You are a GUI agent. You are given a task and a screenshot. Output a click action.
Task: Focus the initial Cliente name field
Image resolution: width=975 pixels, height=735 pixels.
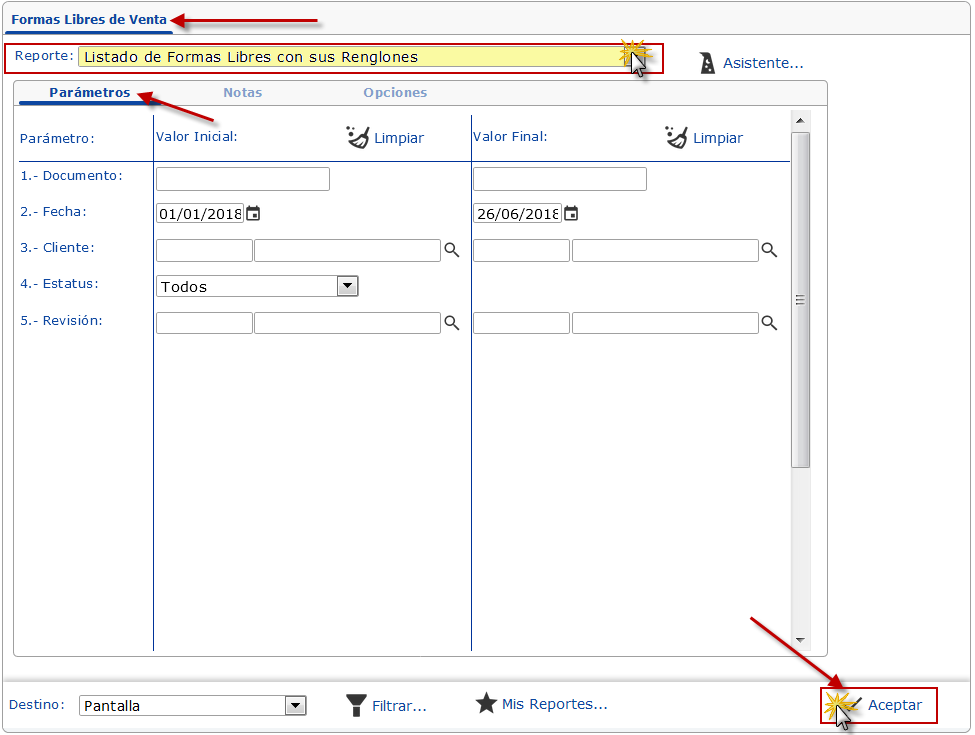pos(347,251)
